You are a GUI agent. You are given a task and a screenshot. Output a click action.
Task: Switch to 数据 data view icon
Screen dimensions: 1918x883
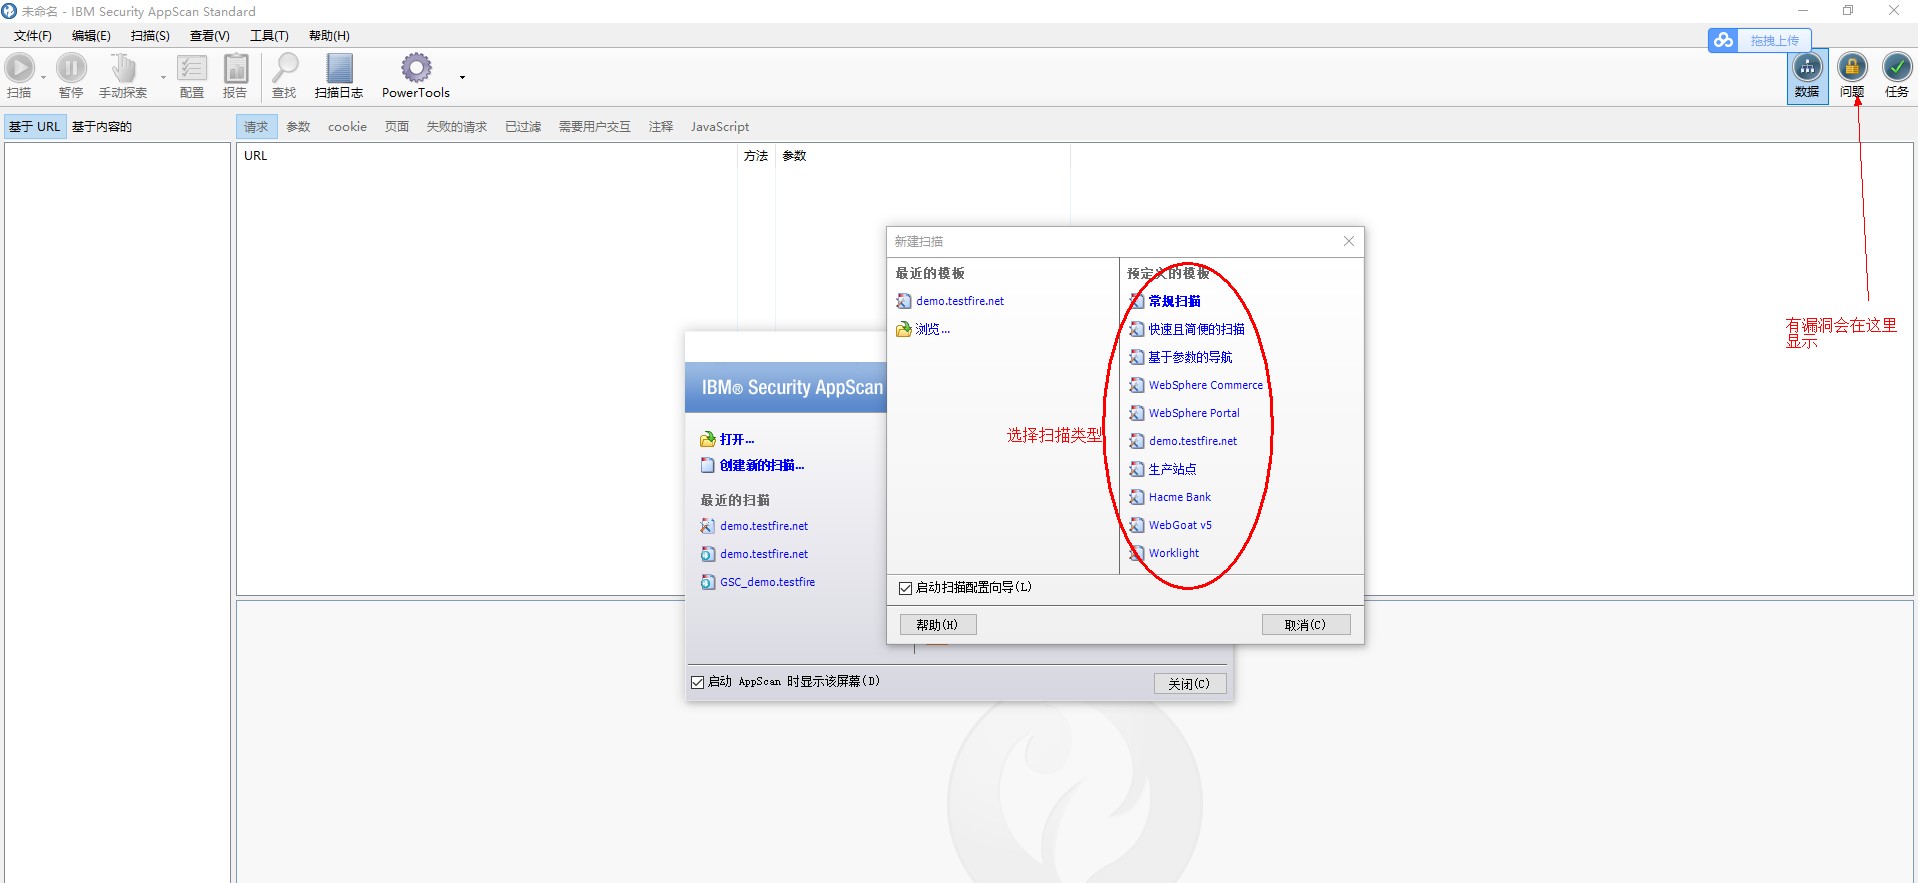(1807, 76)
